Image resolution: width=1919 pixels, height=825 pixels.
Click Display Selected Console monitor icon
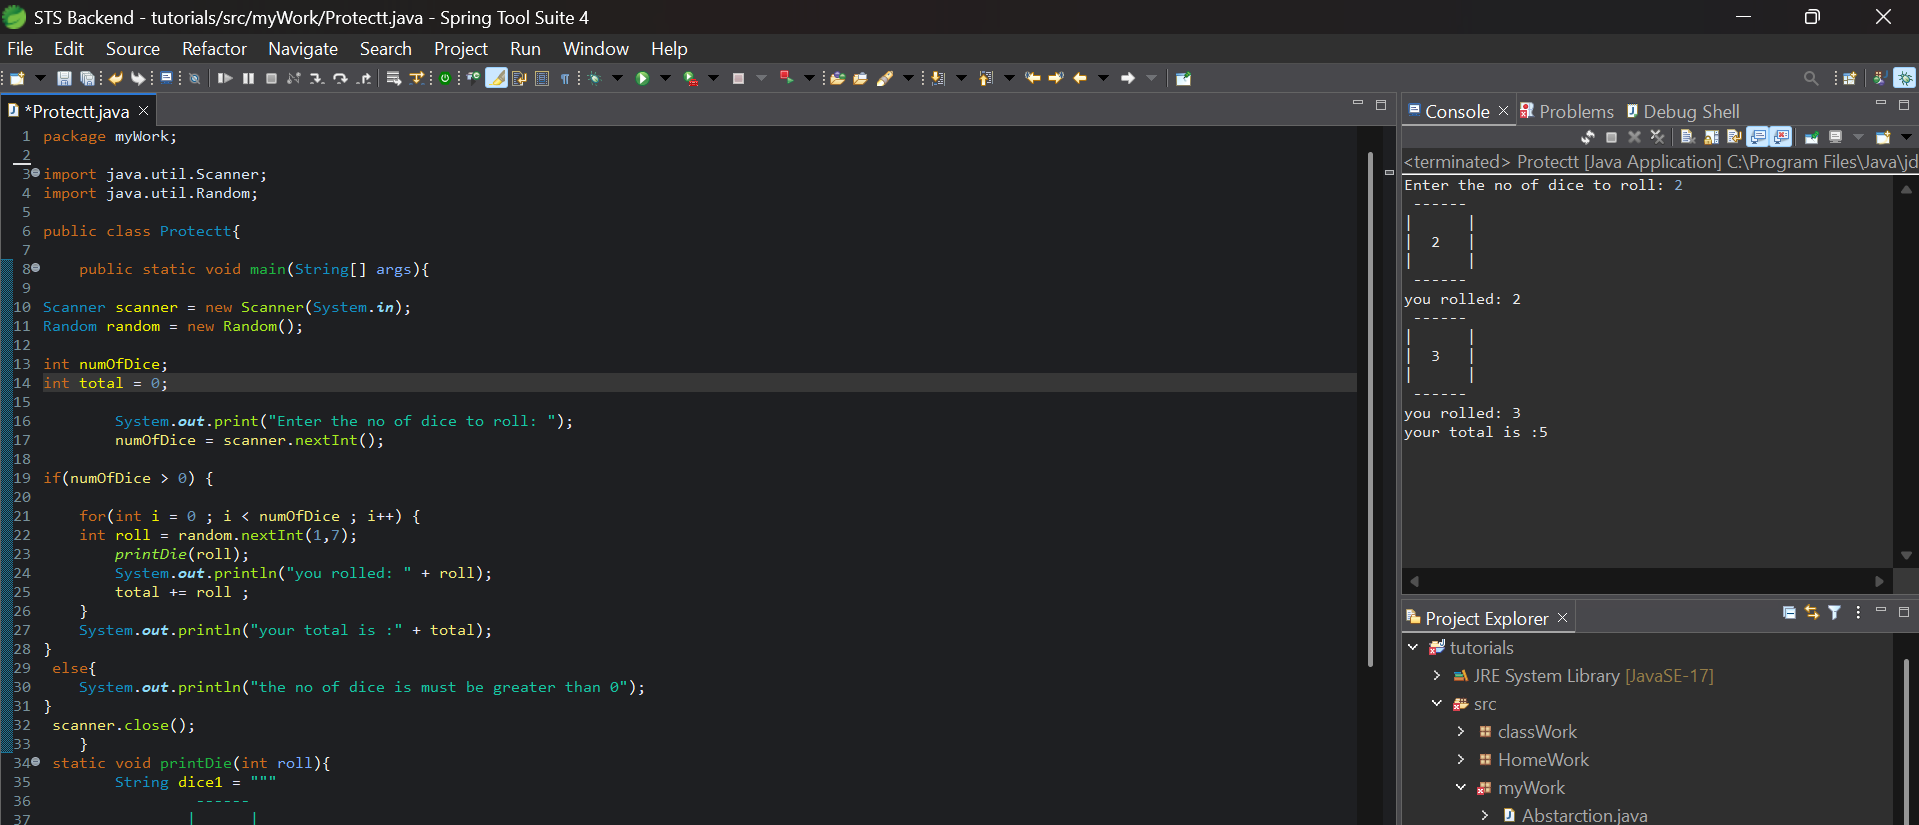pyautogui.click(x=1835, y=137)
